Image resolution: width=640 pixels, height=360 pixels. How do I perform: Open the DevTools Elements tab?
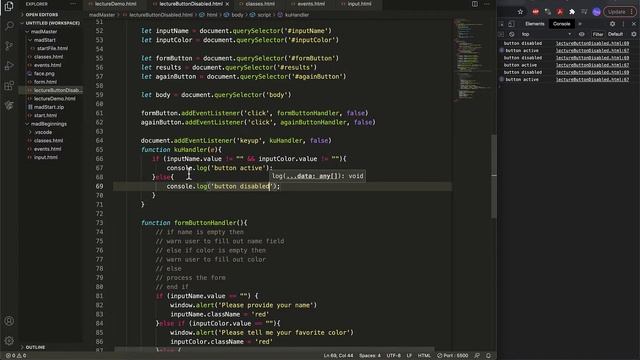click(535, 24)
